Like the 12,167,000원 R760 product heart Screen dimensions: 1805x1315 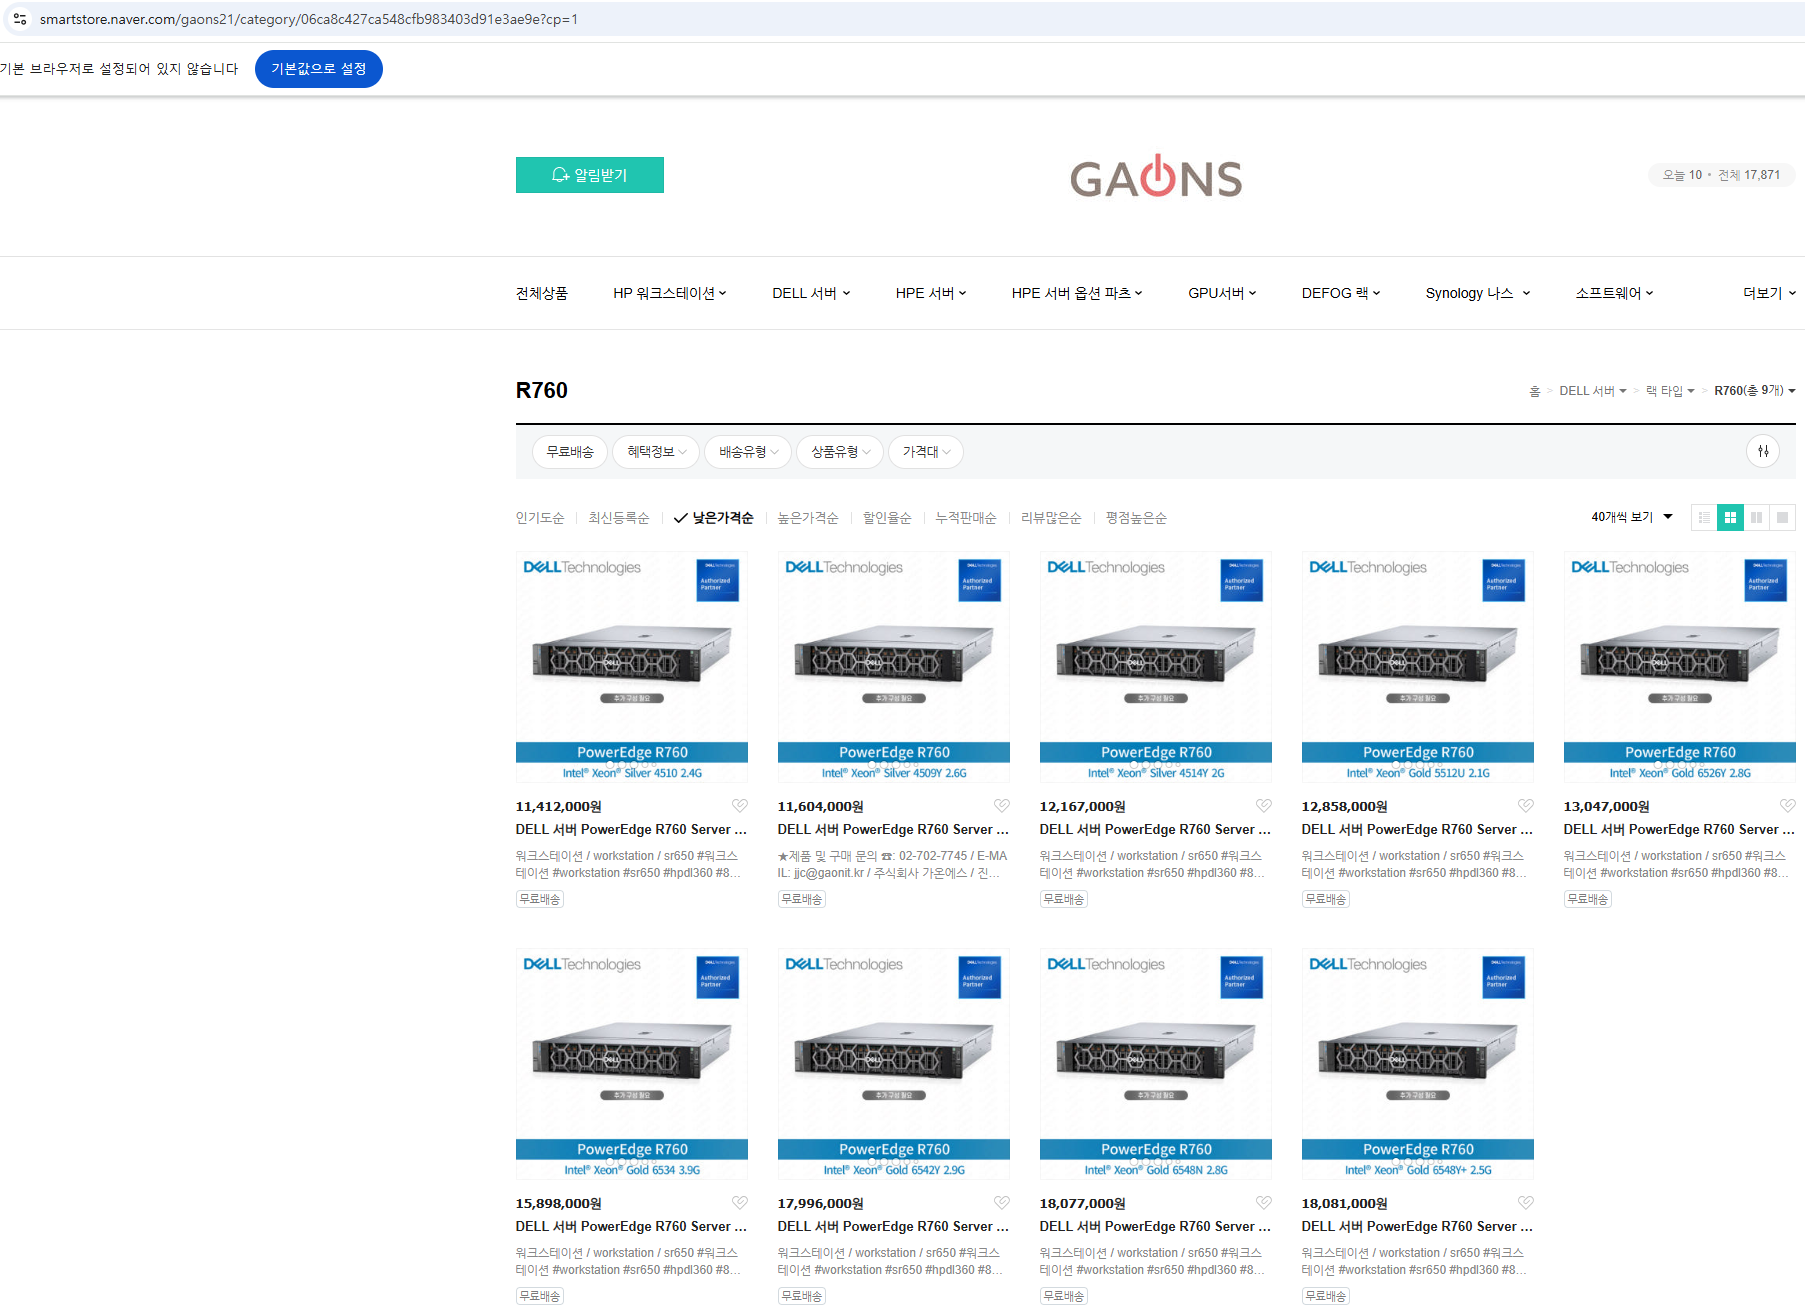(x=1264, y=806)
